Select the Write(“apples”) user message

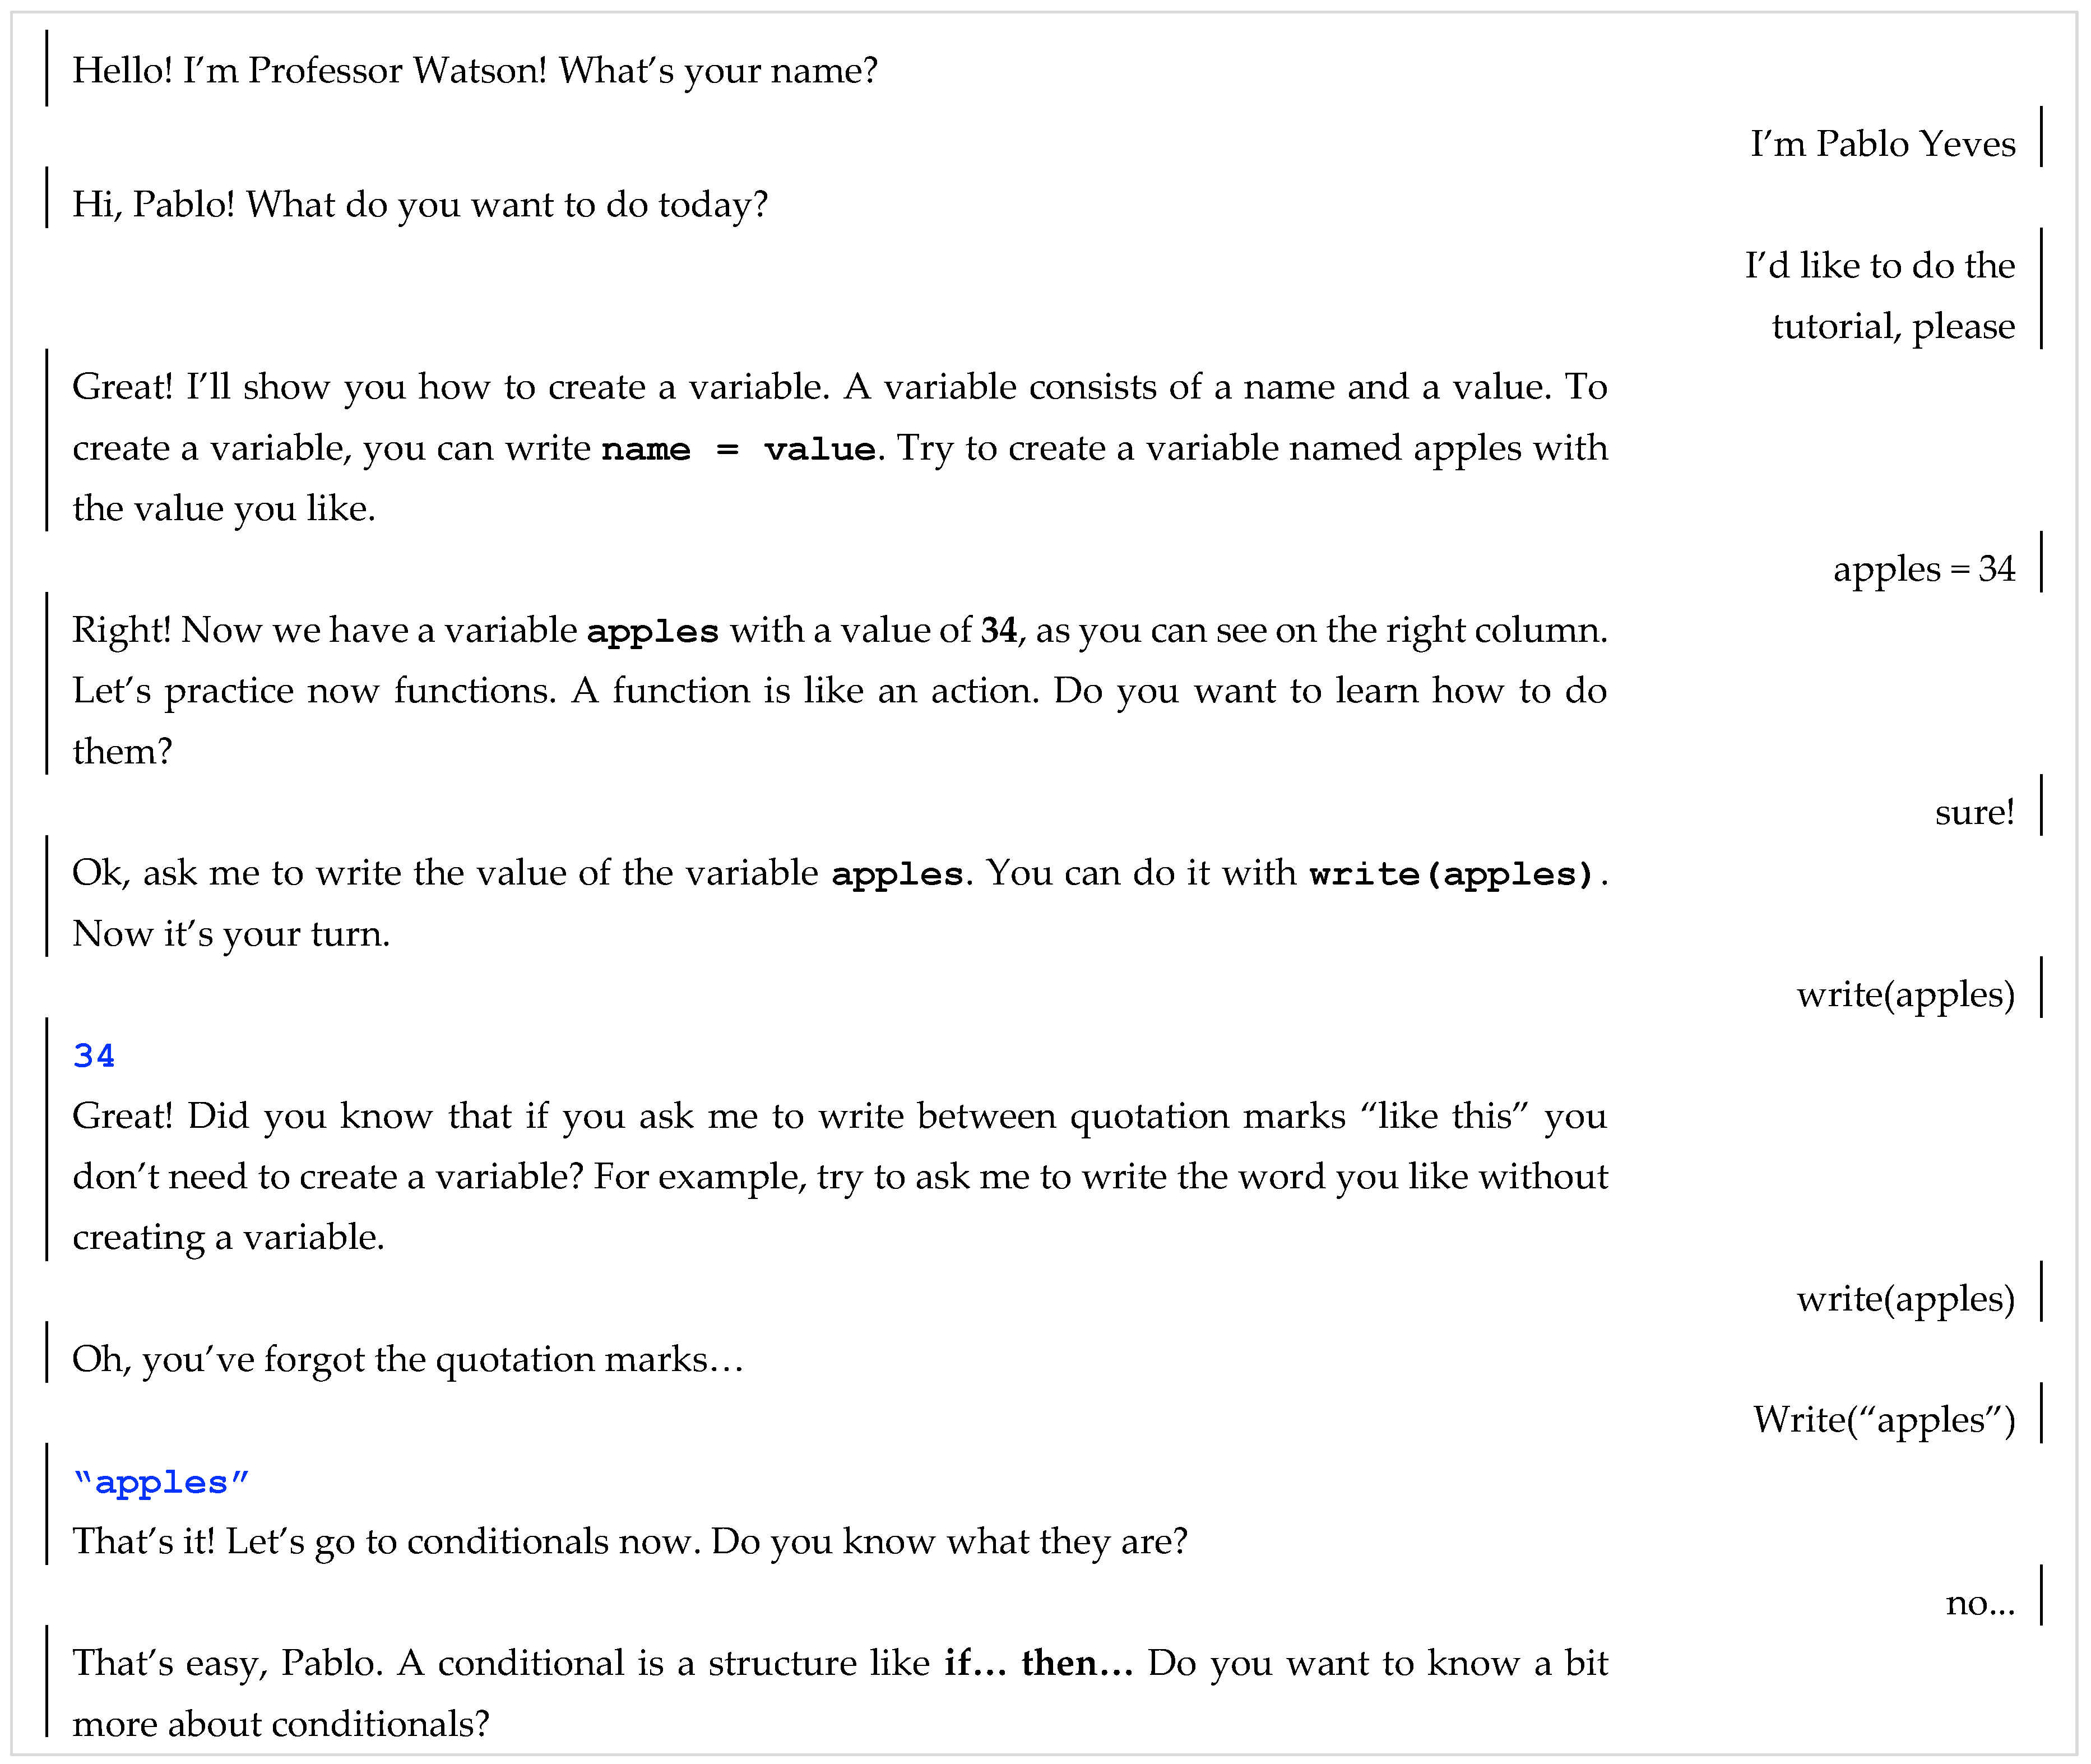[1883, 1420]
